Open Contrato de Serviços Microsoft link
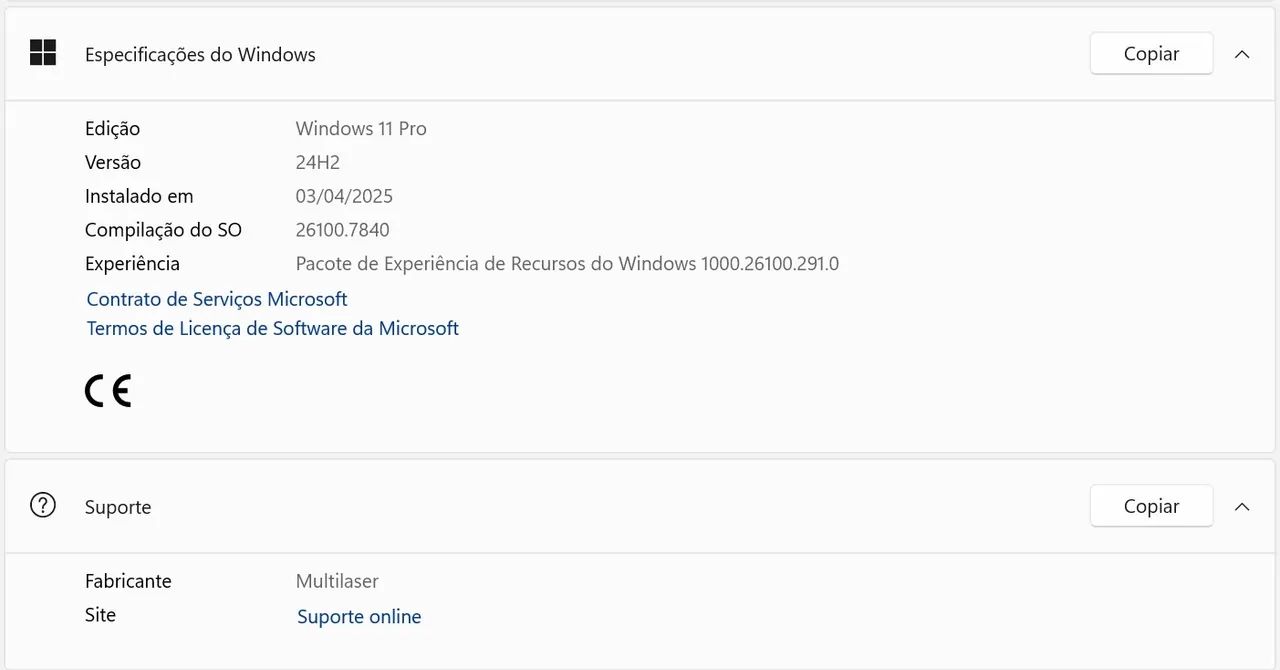 (217, 299)
